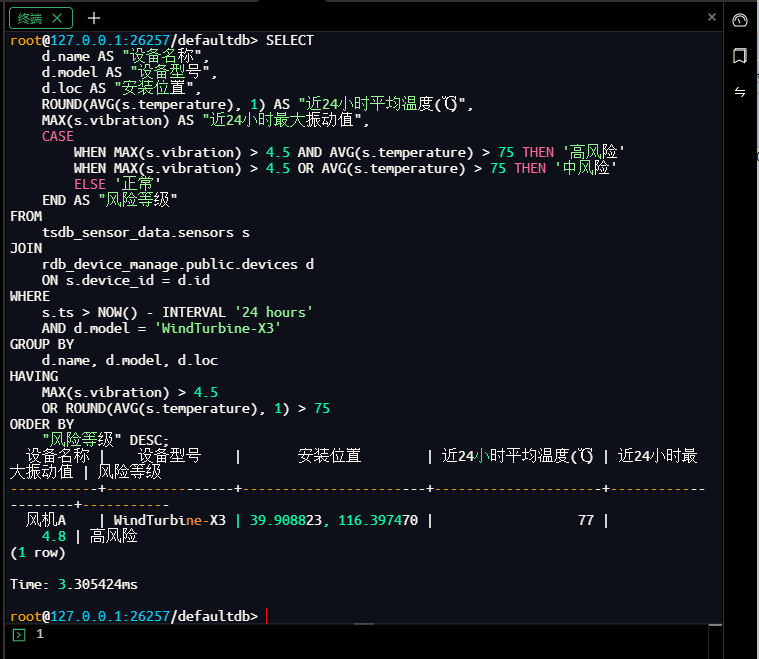Click the Time: 3.305424ms line

[74, 584]
